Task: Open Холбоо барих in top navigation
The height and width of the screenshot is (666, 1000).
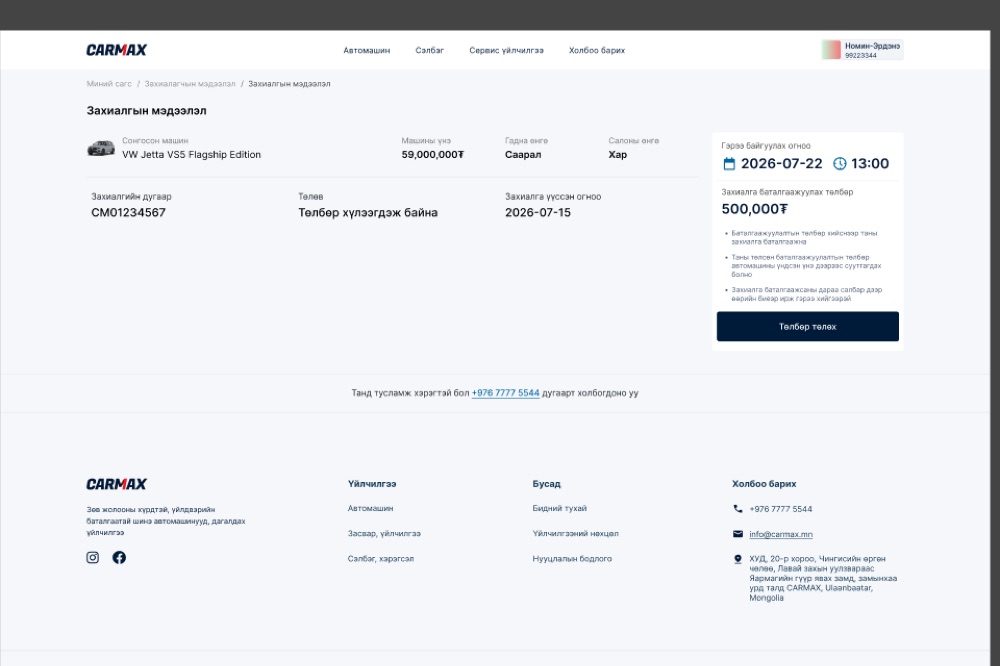Action: tap(597, 50)
